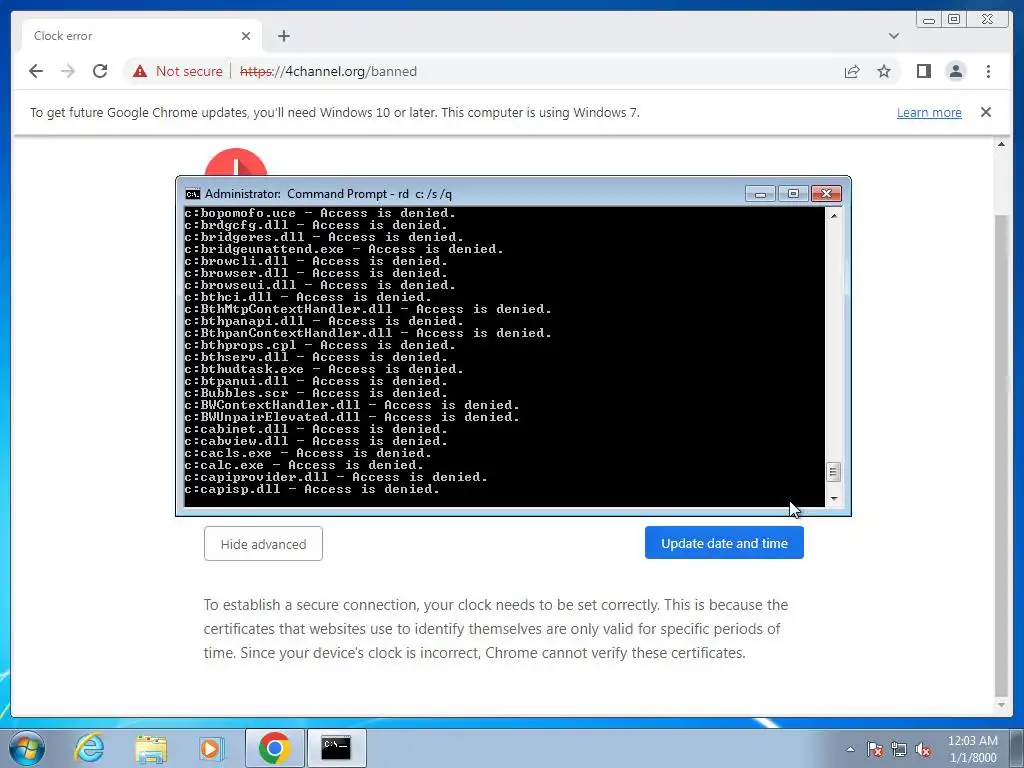Screen dimensions: 1024x768
Task: Open the Windows Start menu
Action: coord(27,748)
